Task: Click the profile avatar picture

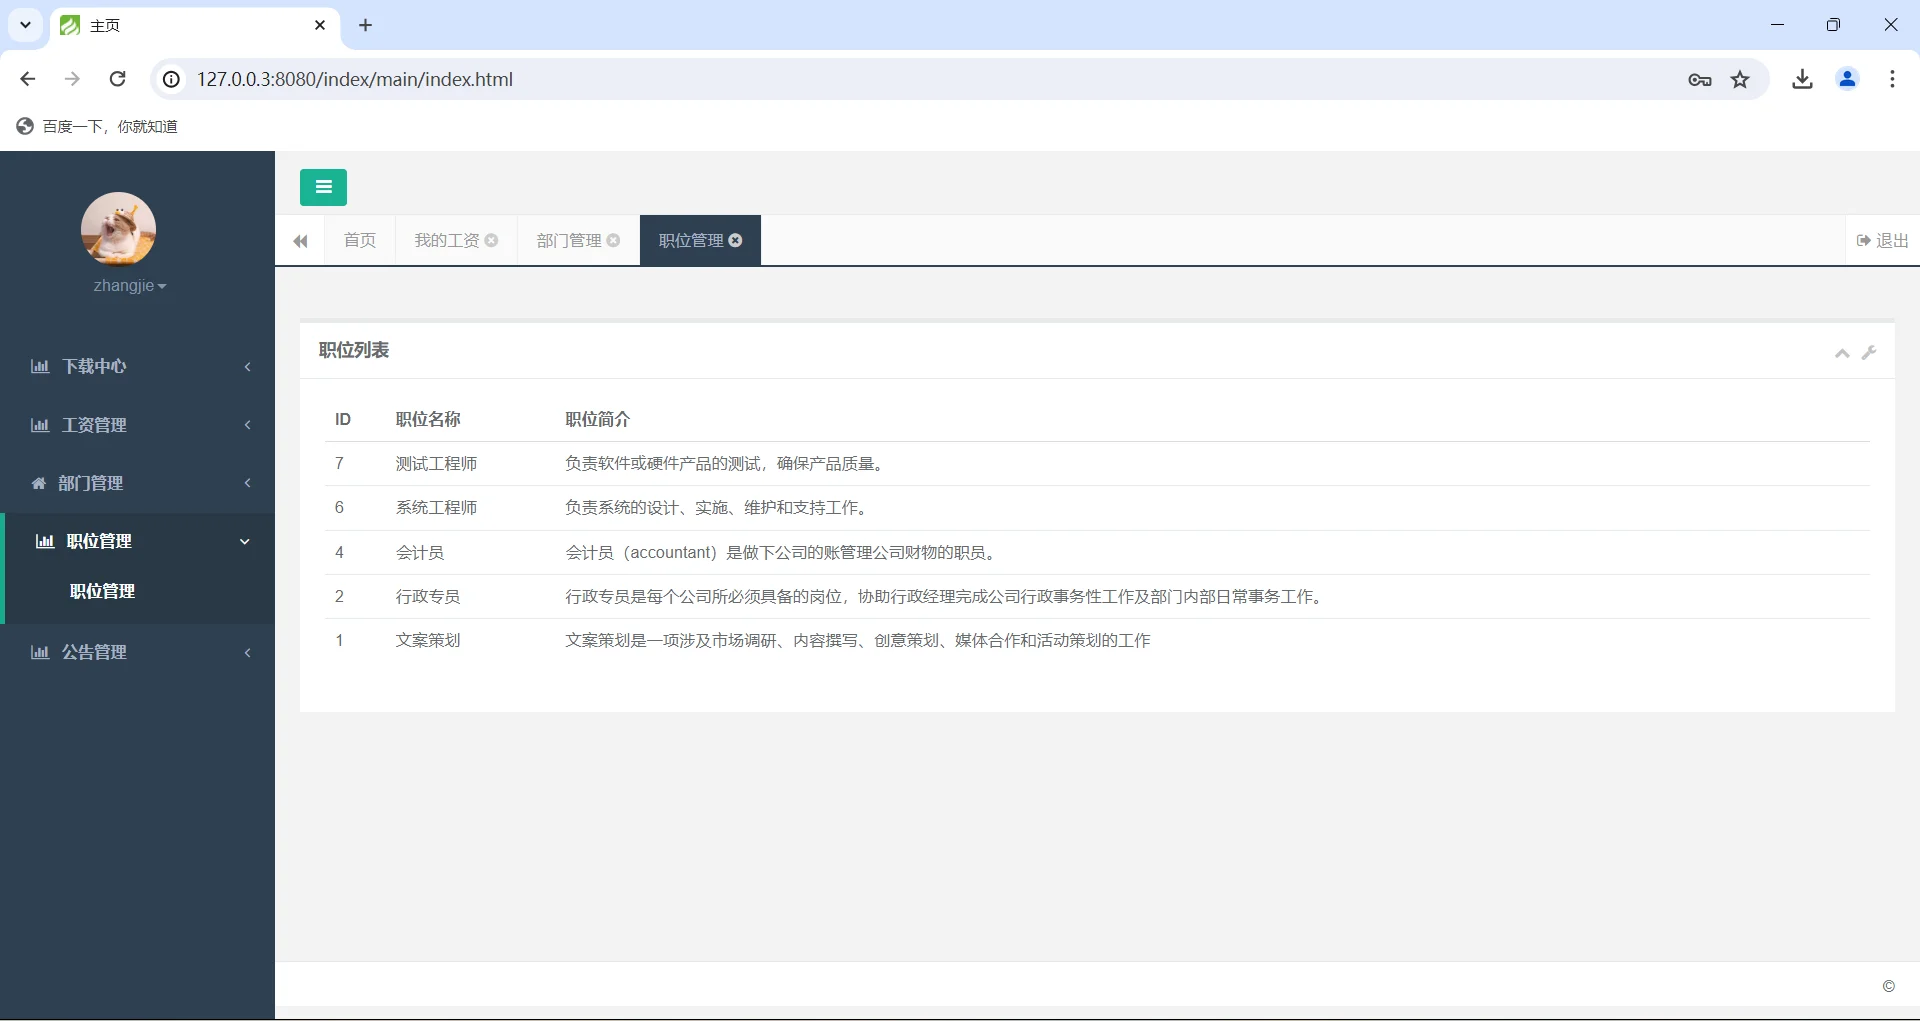Action: (x=119, y=229)
